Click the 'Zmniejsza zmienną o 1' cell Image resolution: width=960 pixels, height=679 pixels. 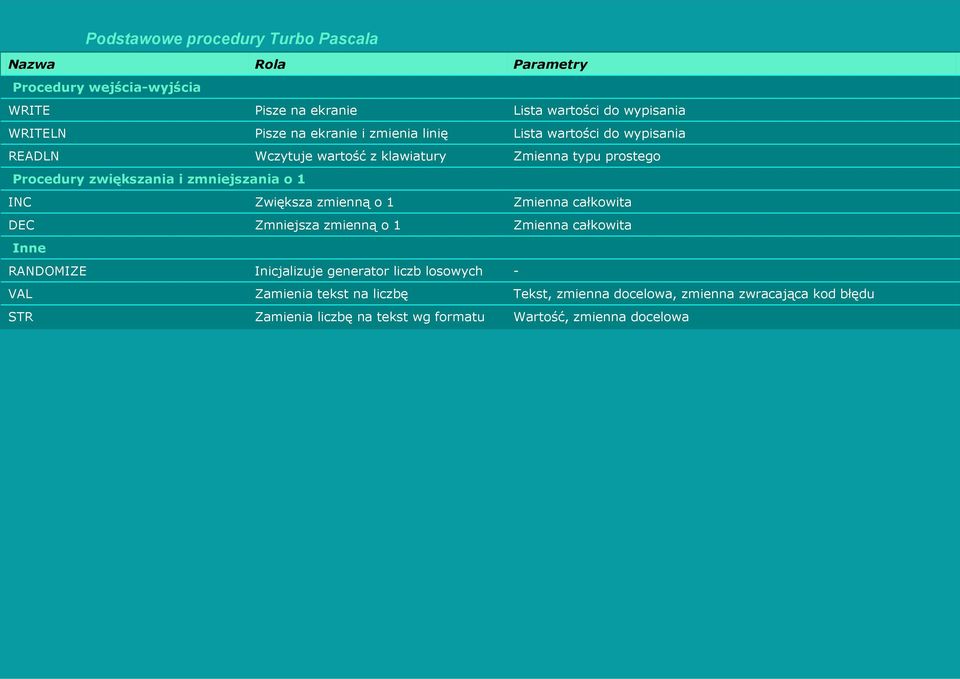pos(327,225)
